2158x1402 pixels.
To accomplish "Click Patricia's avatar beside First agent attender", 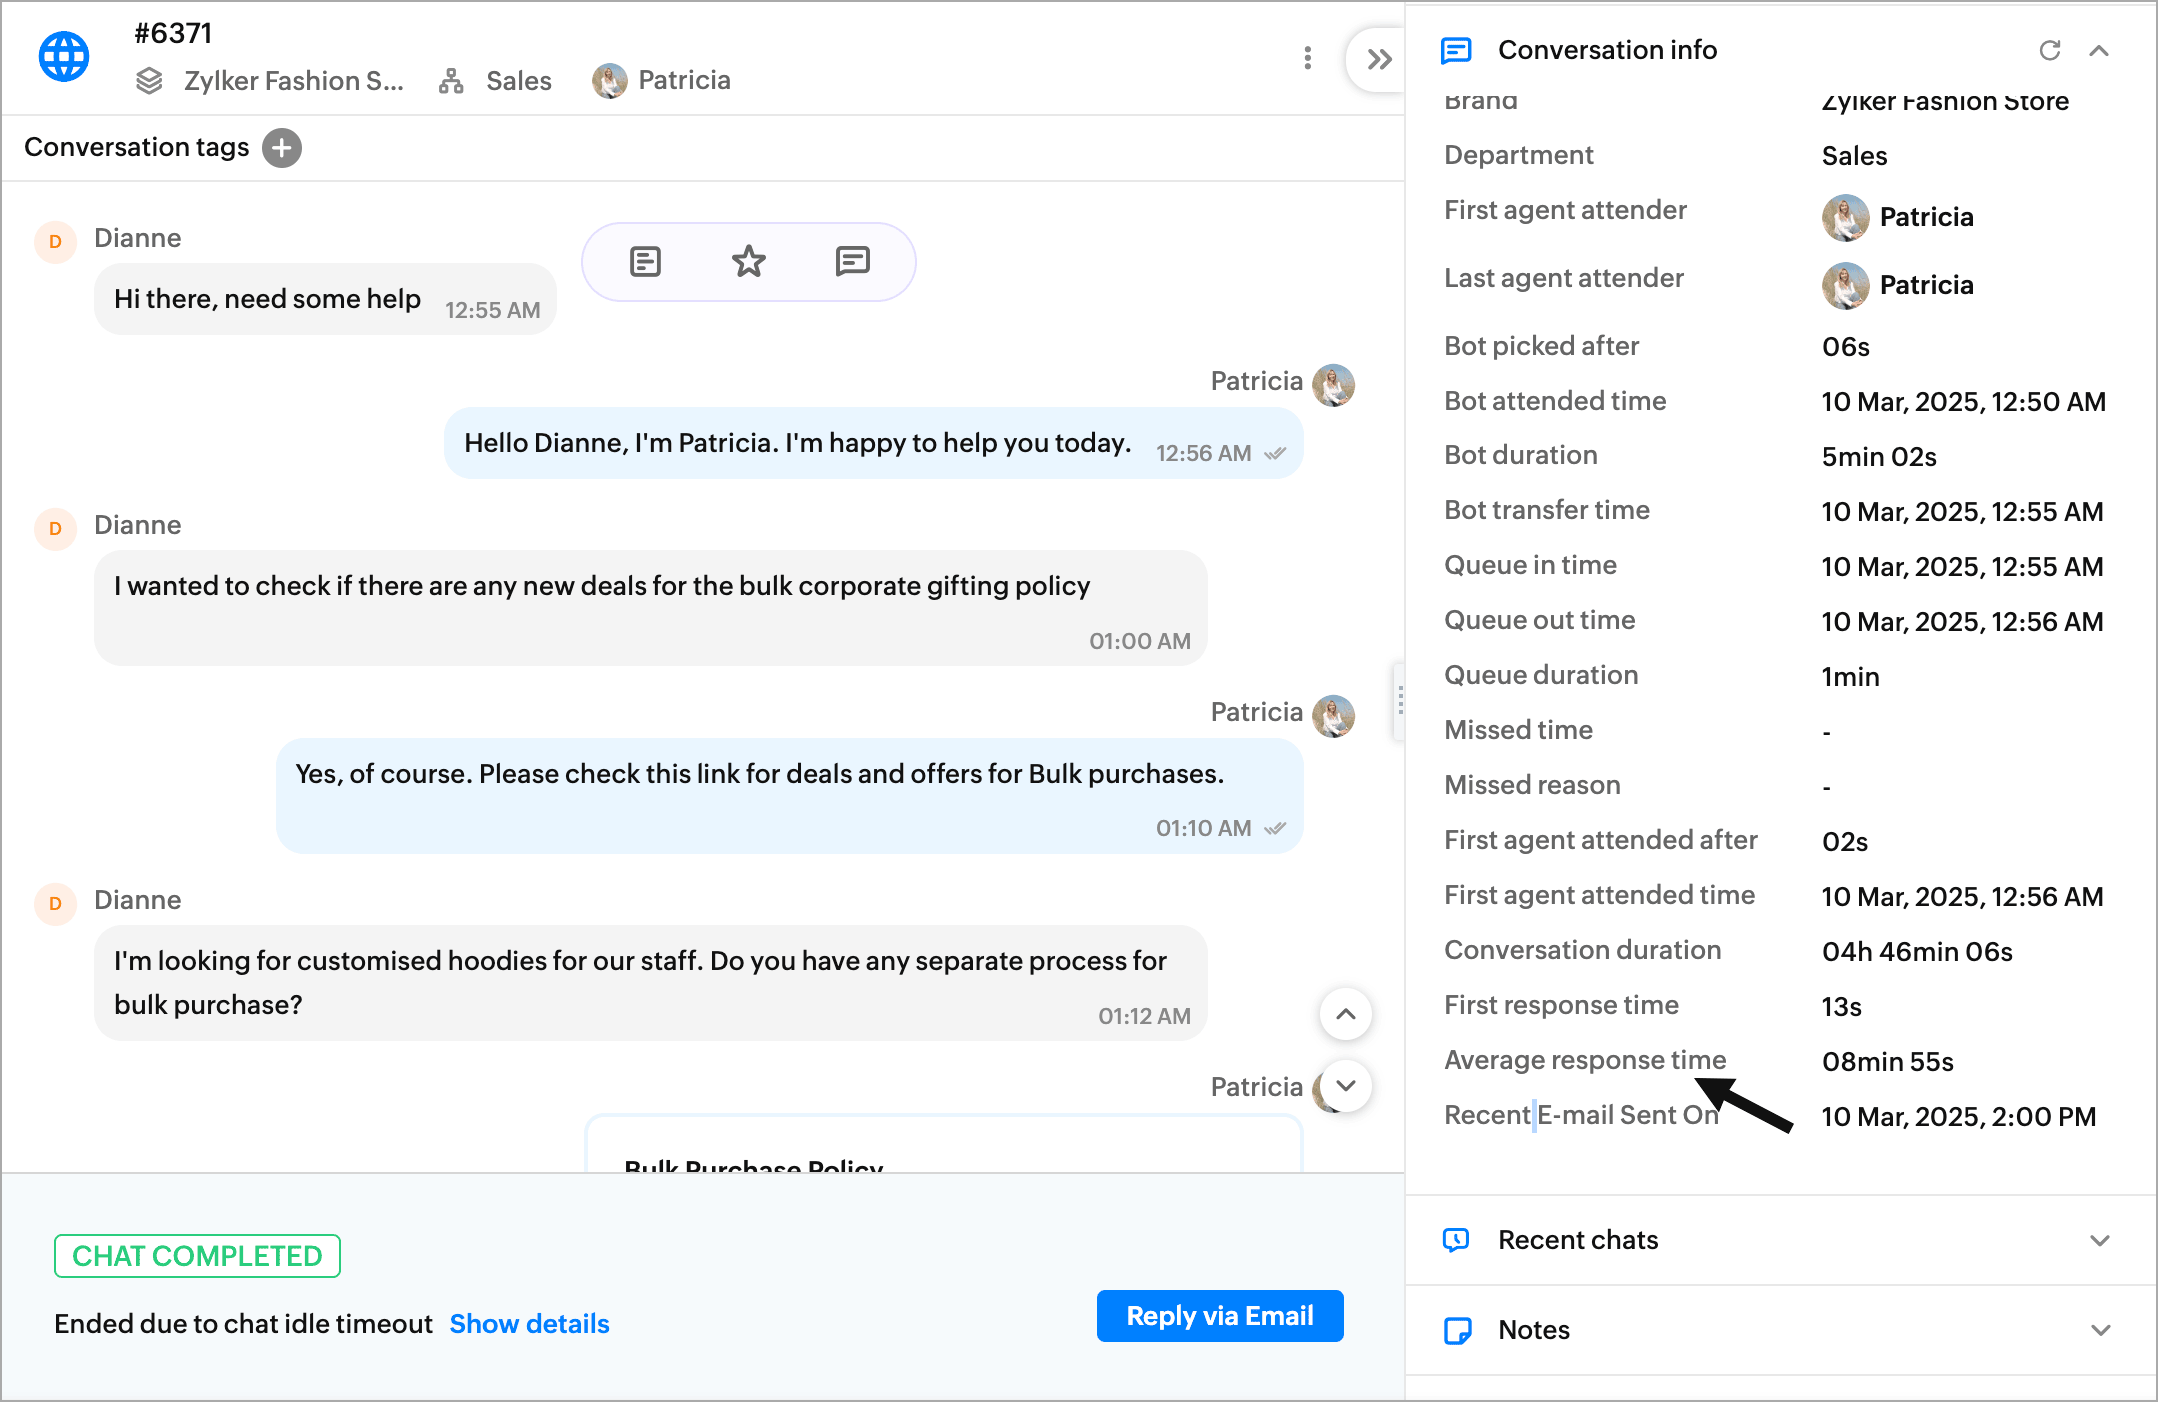I will pos(1845,217).
